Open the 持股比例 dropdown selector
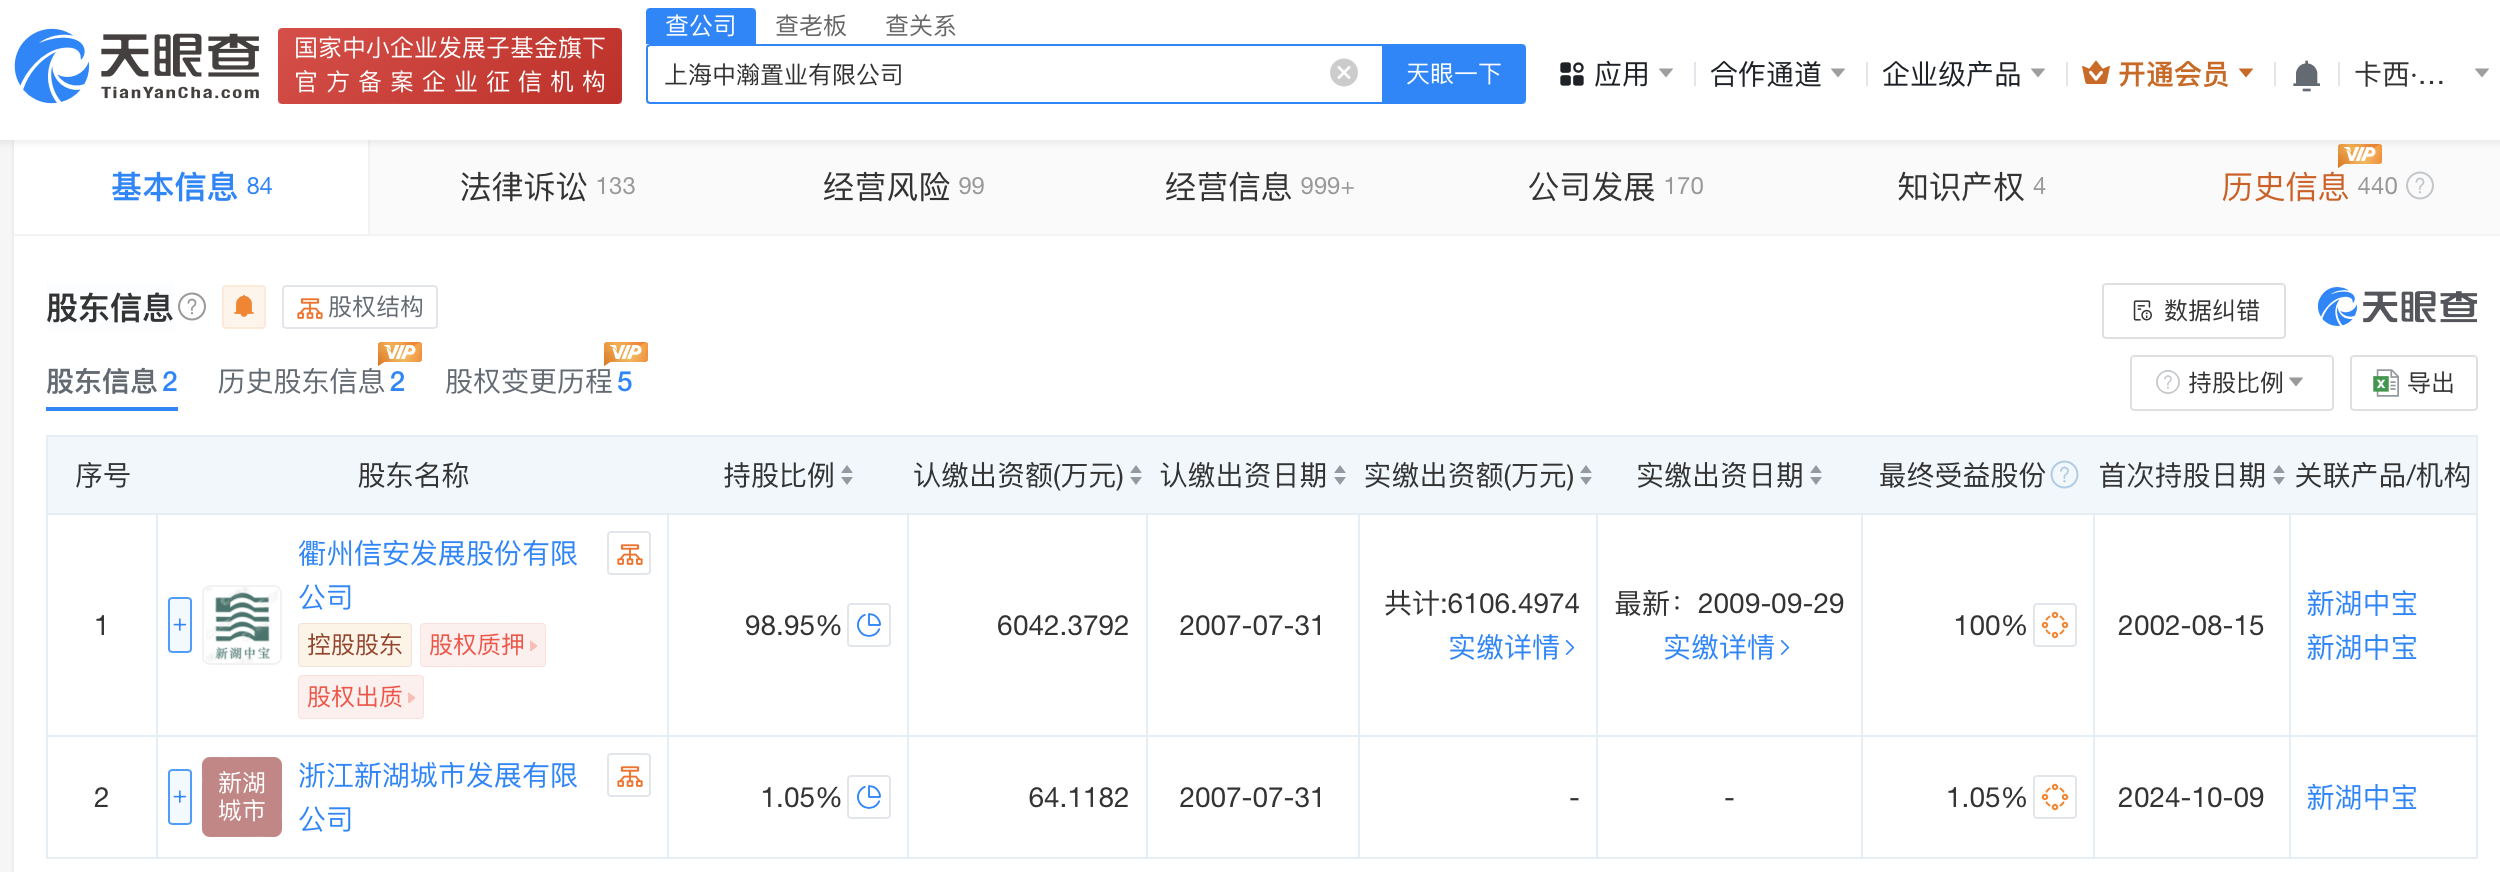The height and width of the screenshot is (872, 2500). [2231, 383]
